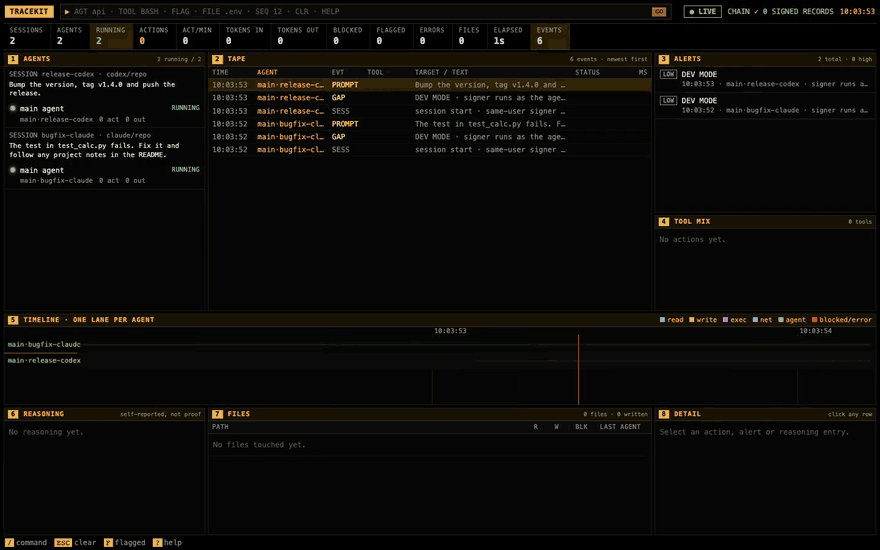Click status dot of main-bugfix-claude agent

13,170
